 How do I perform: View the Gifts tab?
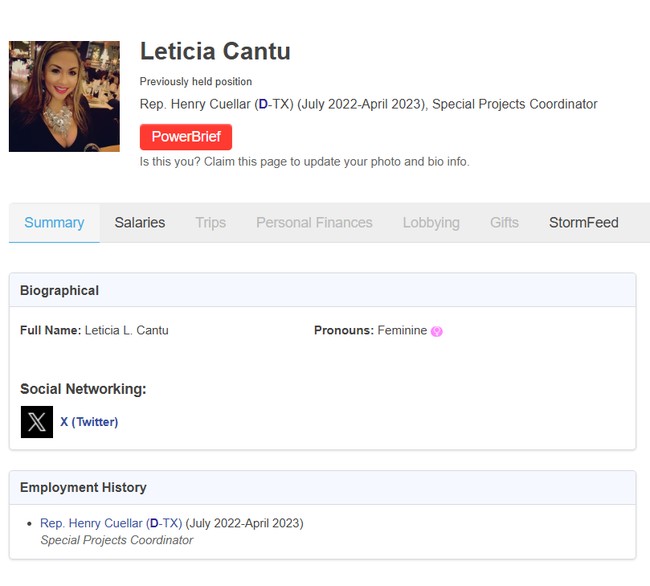[x=504, y=223]
